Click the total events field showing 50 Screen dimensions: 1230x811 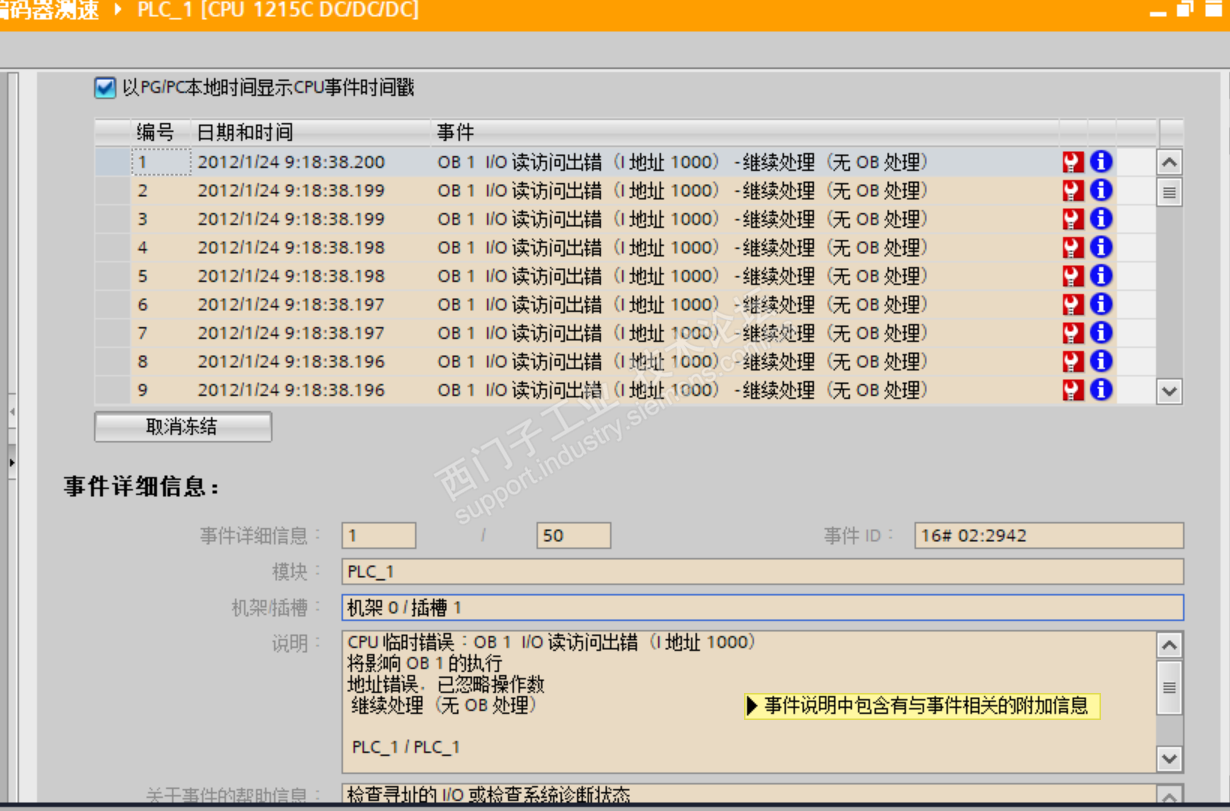click(x=573, y=535)
